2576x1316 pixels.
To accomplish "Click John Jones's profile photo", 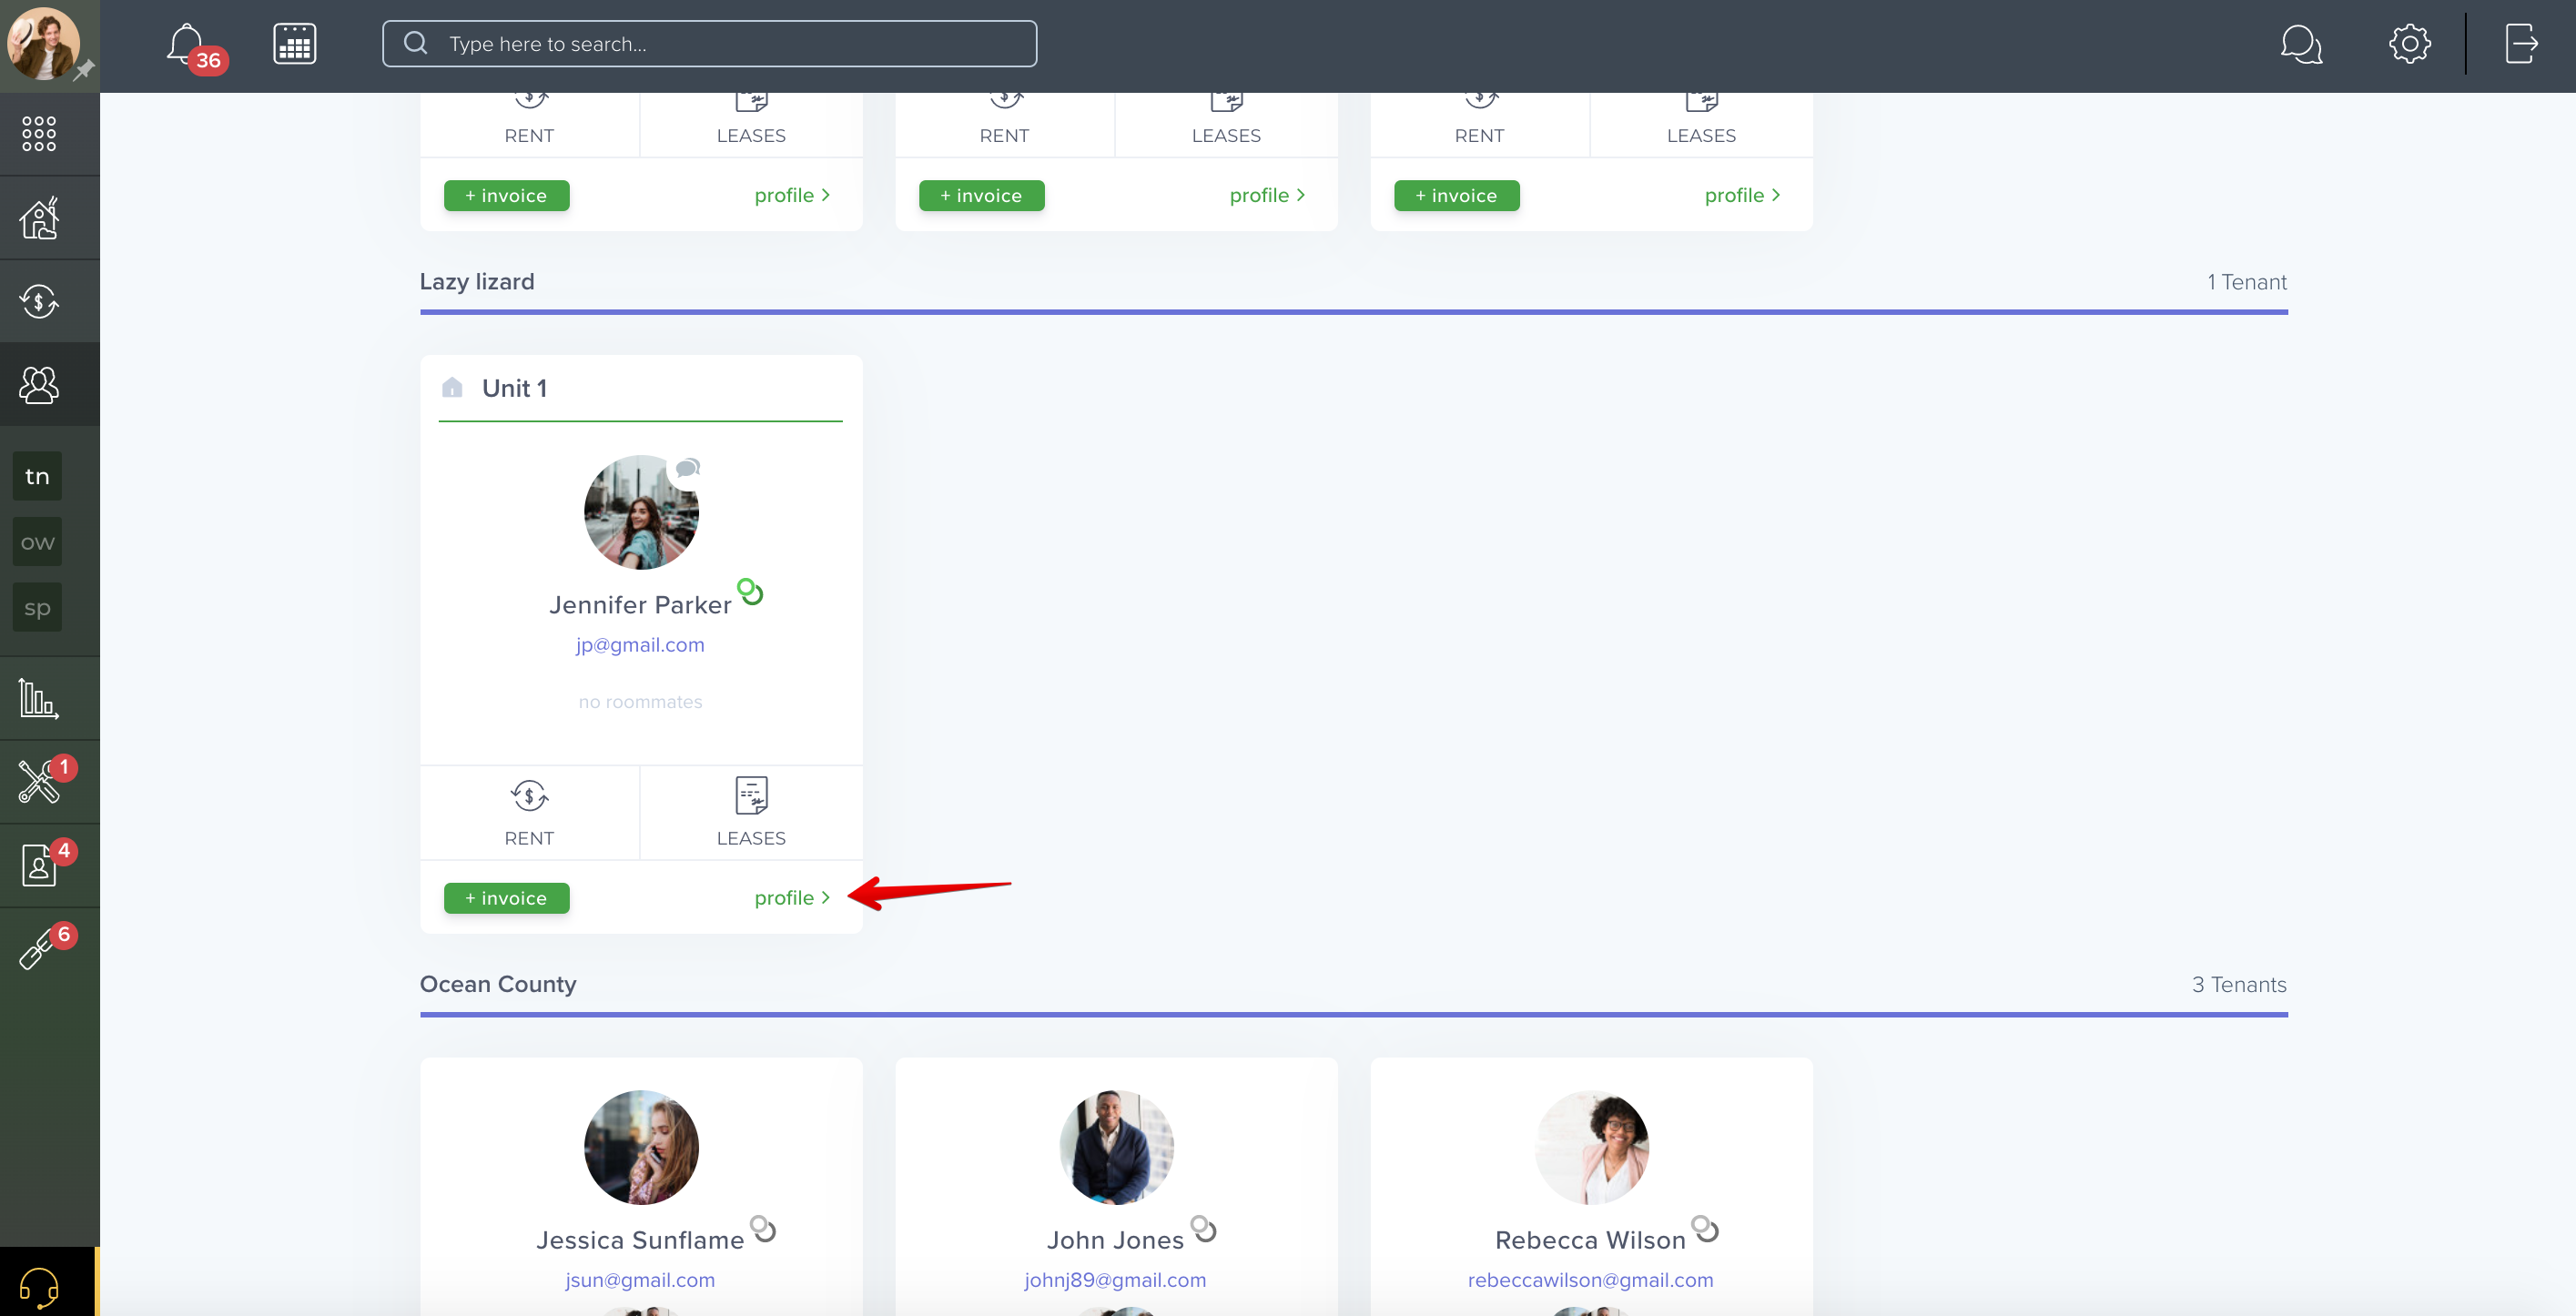I will (1116, 1147).
